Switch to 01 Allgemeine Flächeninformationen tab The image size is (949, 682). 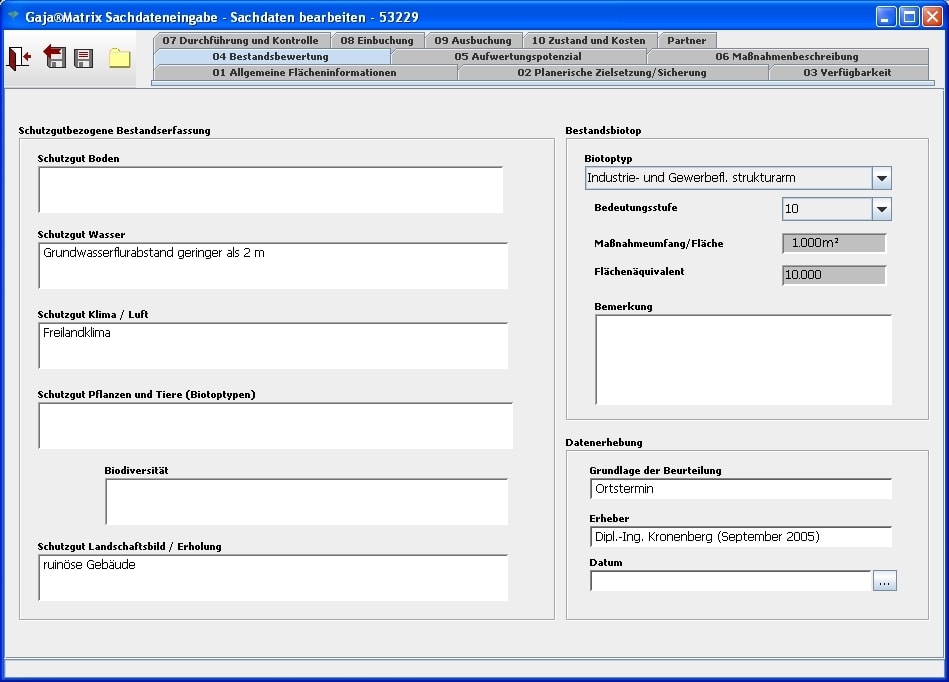tap(304, 73)
